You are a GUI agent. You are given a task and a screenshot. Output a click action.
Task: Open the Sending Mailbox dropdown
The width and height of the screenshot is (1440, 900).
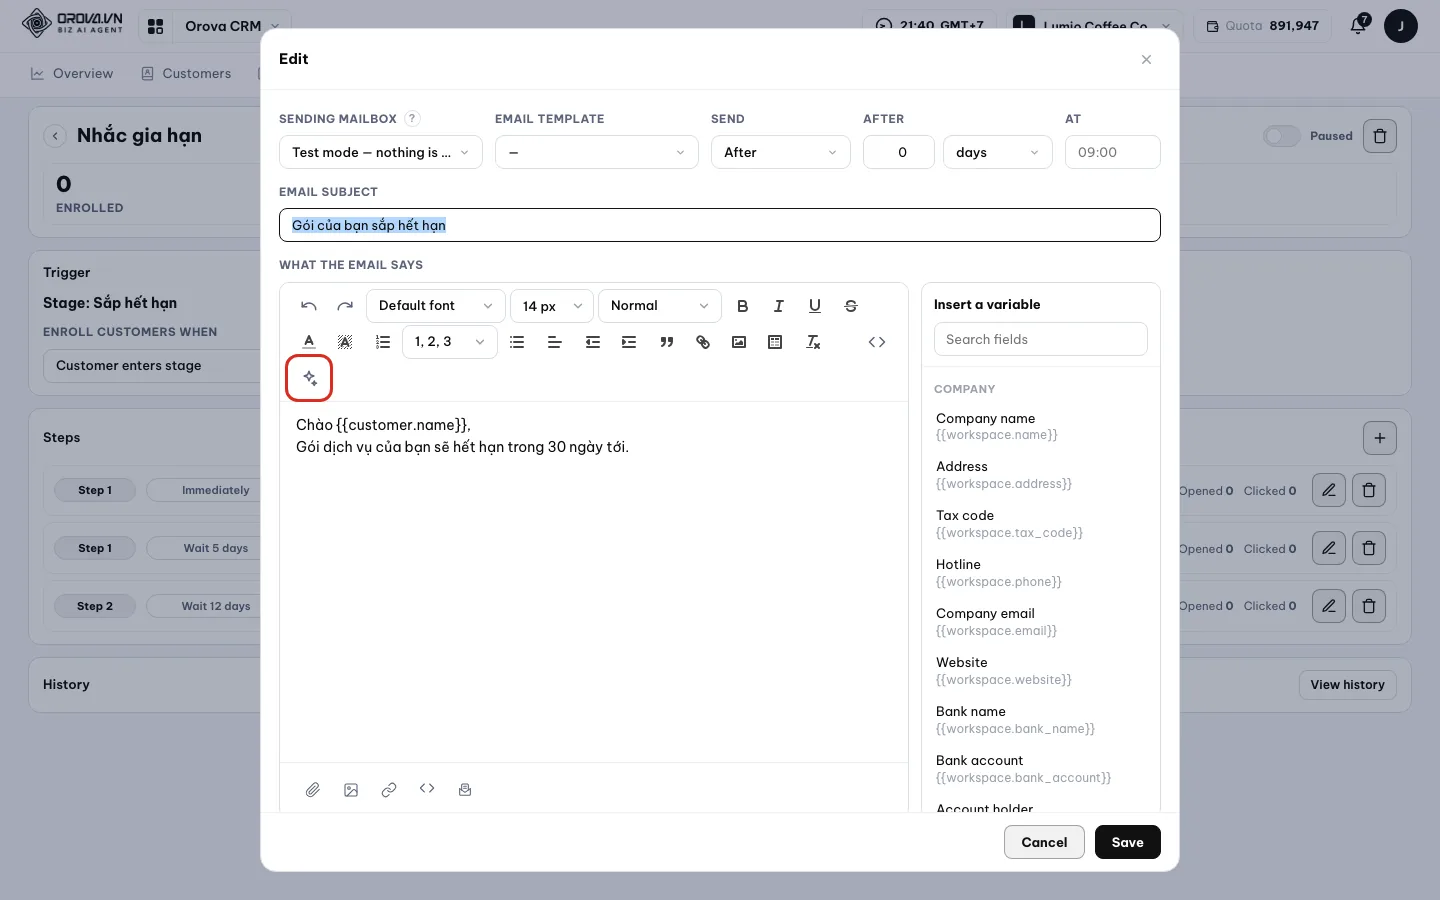click(x=381, y=152)
